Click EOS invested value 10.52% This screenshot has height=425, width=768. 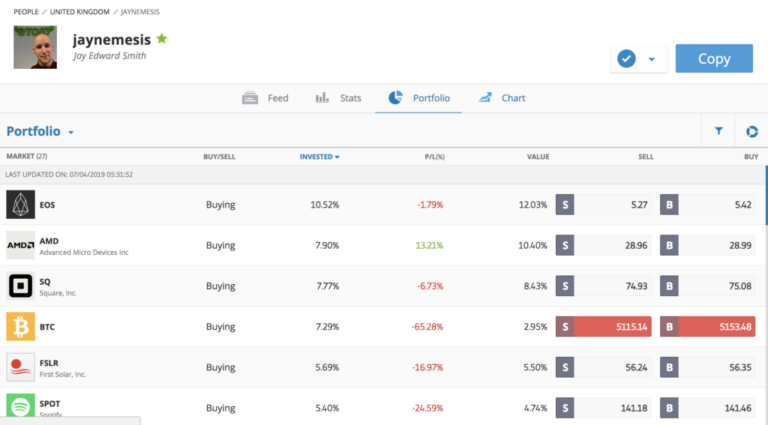point(325,205)
